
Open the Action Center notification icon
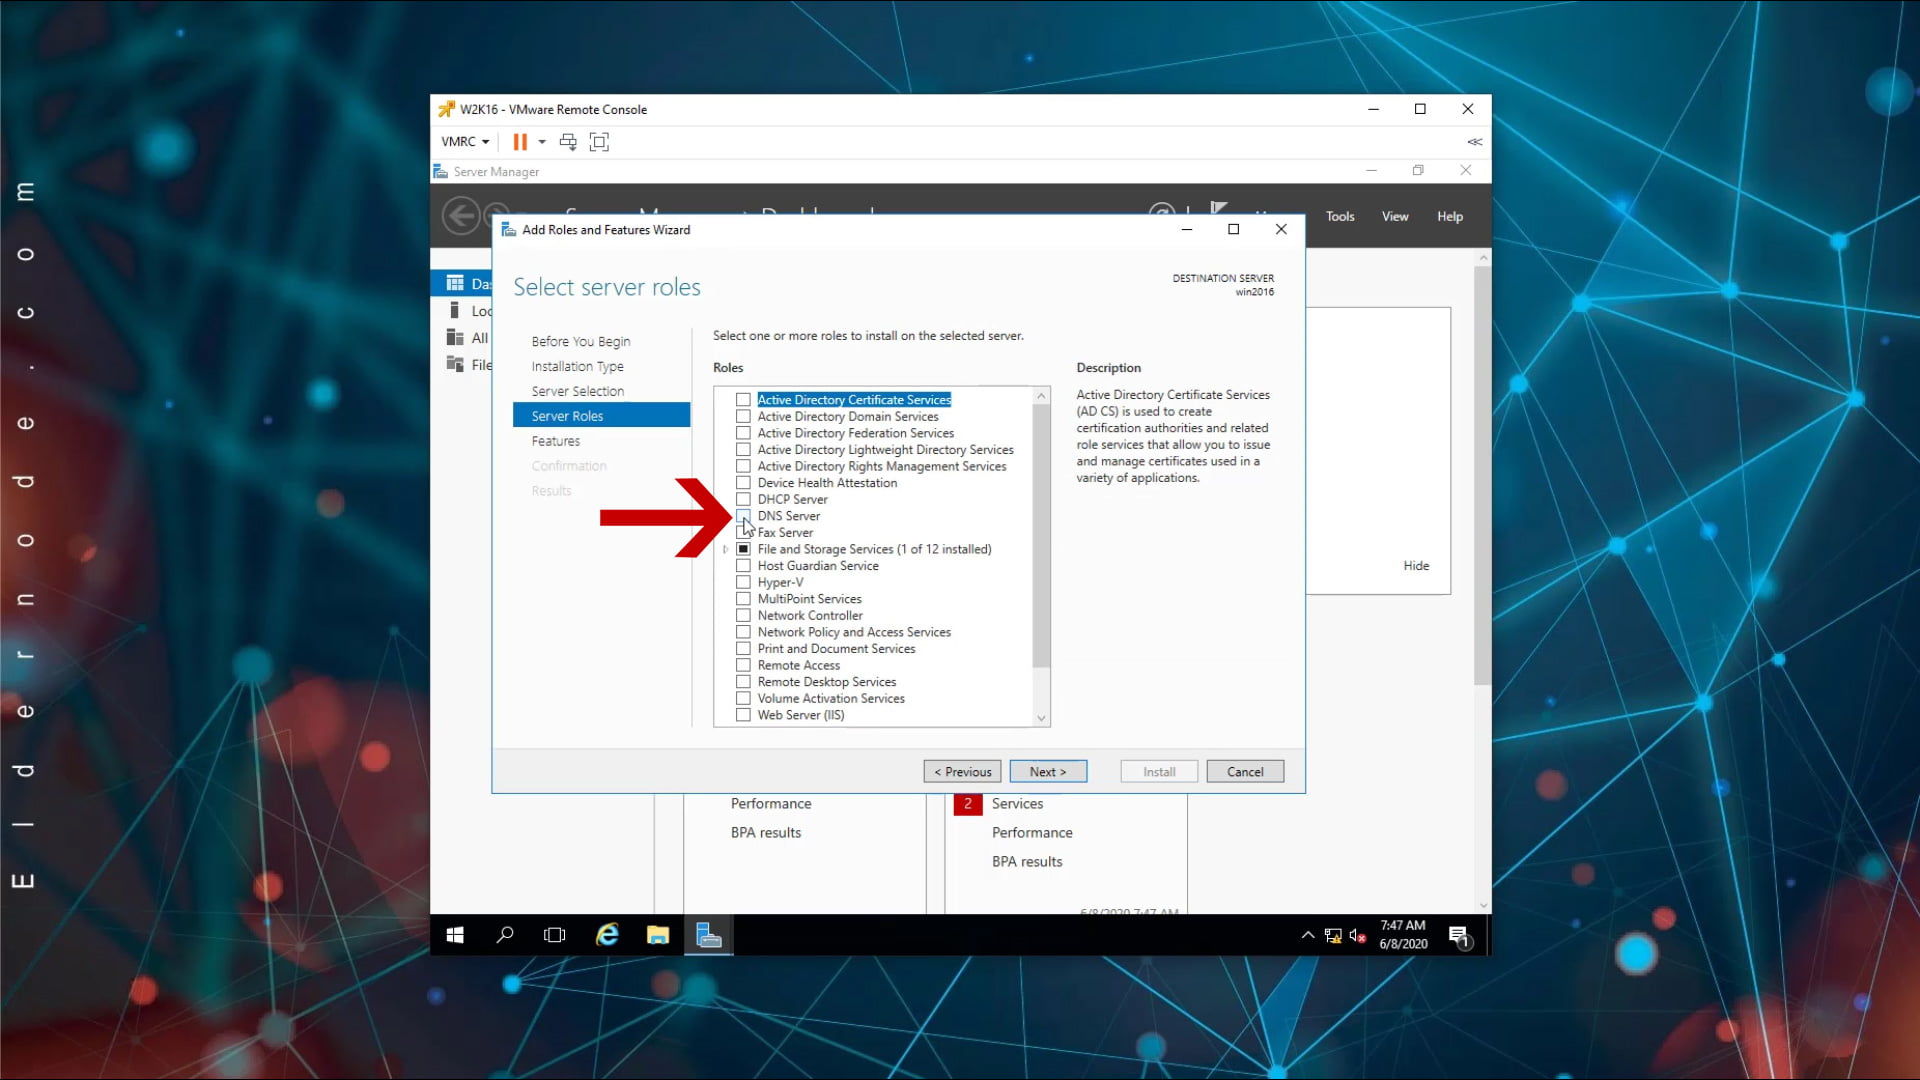pyautogui.click(x=1458, y=936)
